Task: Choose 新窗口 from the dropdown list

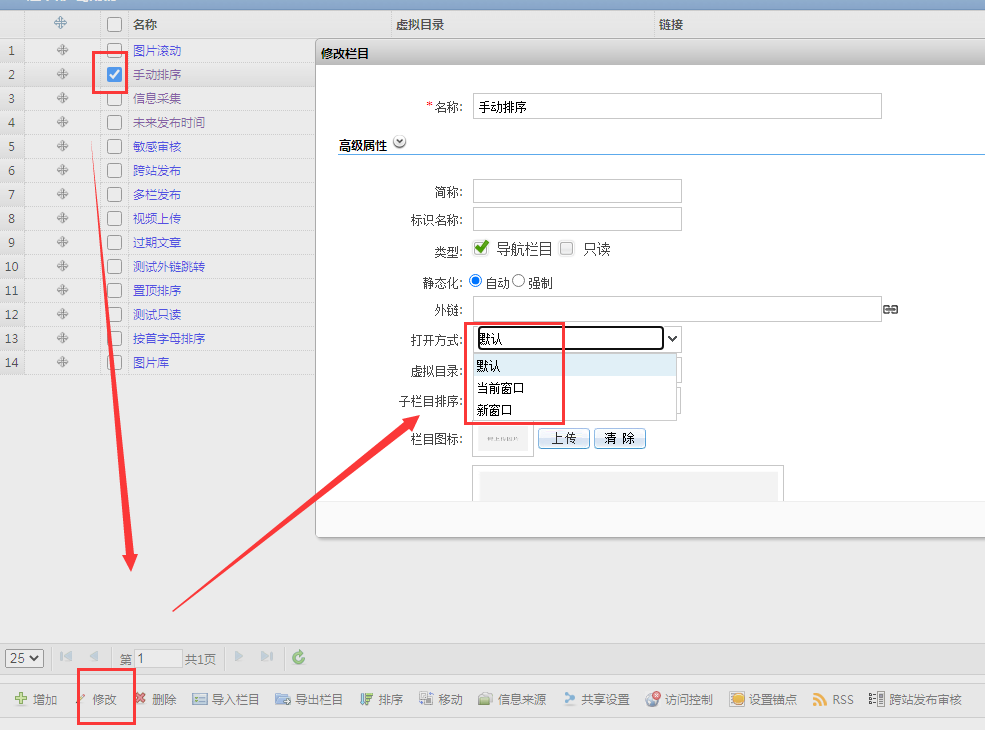Action: [494, 409]
